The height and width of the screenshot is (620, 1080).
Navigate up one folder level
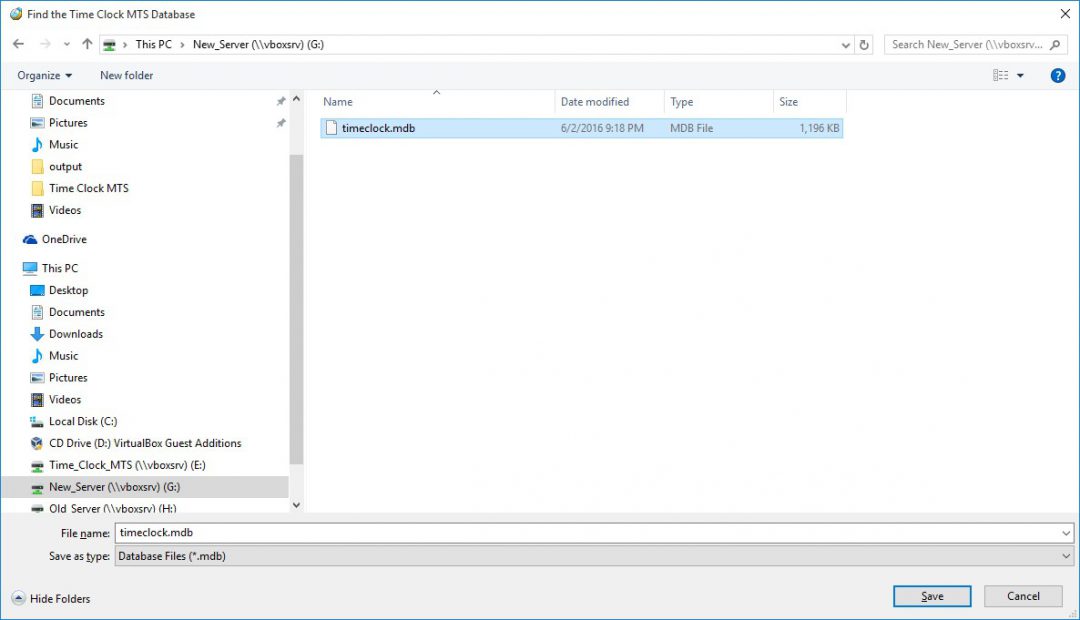86,44
